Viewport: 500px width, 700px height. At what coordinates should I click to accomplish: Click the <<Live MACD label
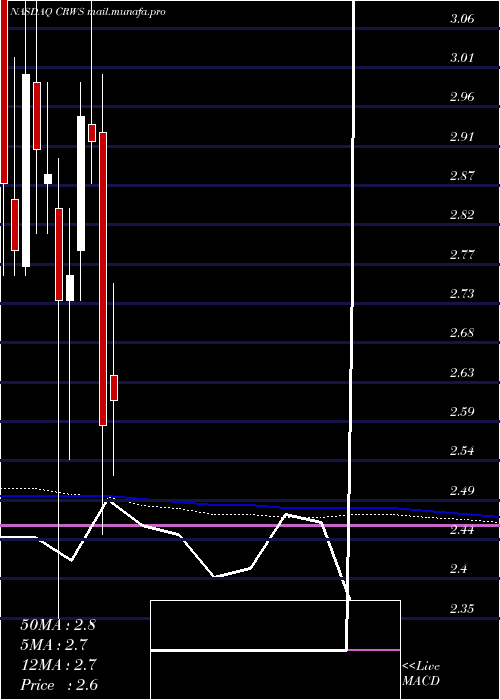pos(421,674)
